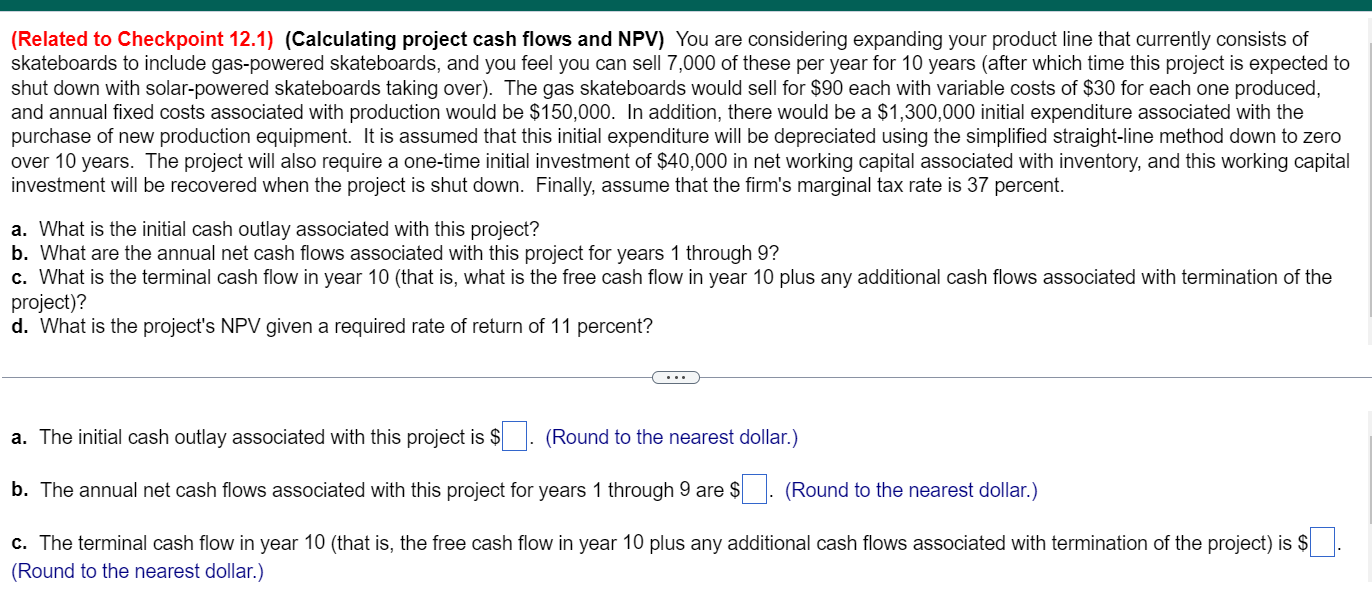Place cursor in the initial cash outlay field

pos(511,433)
